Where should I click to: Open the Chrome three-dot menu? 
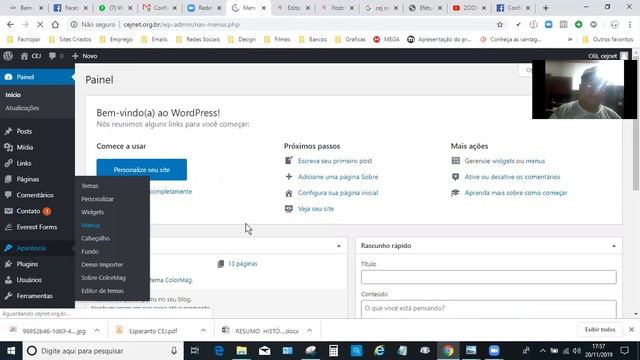click(x=630, y=24)
